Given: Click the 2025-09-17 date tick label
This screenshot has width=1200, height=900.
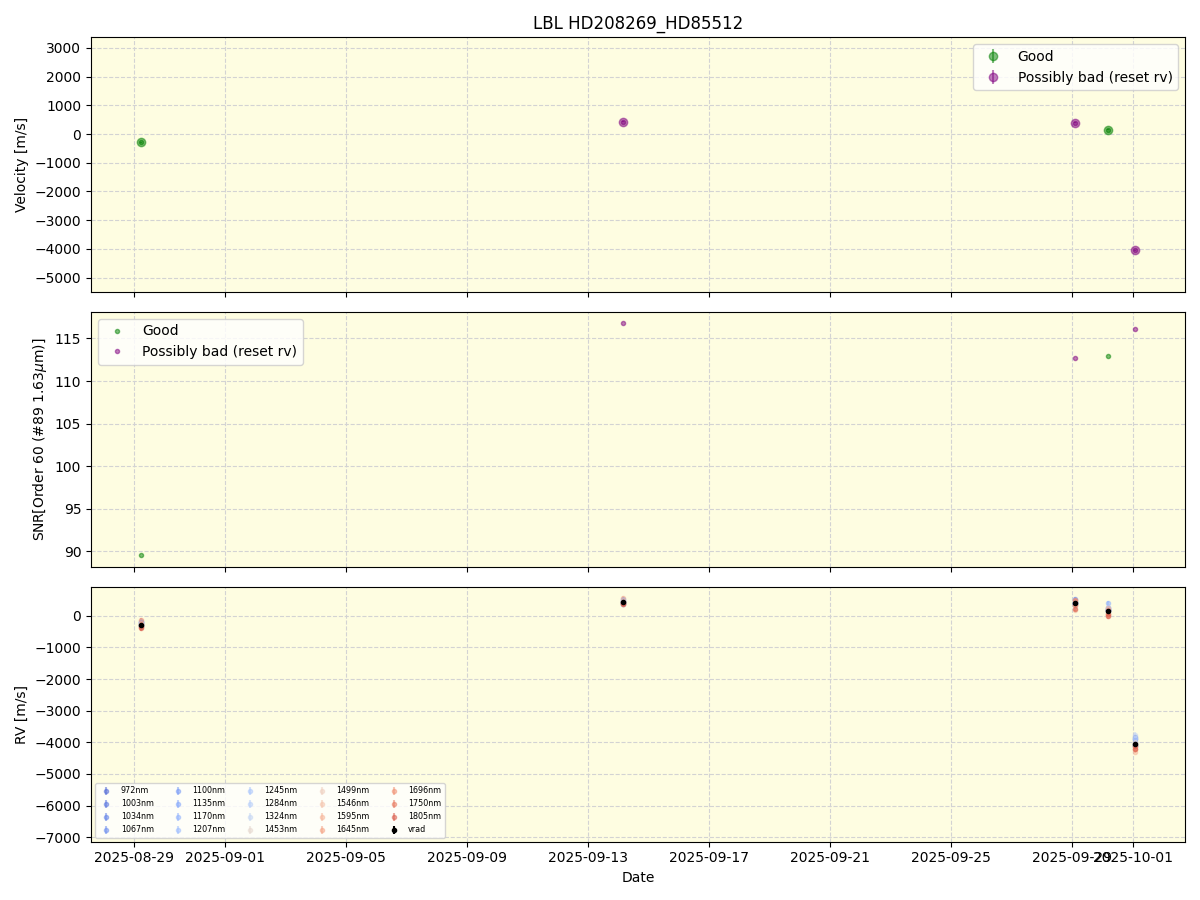Looking at the screenshot, I should [709, 857].
